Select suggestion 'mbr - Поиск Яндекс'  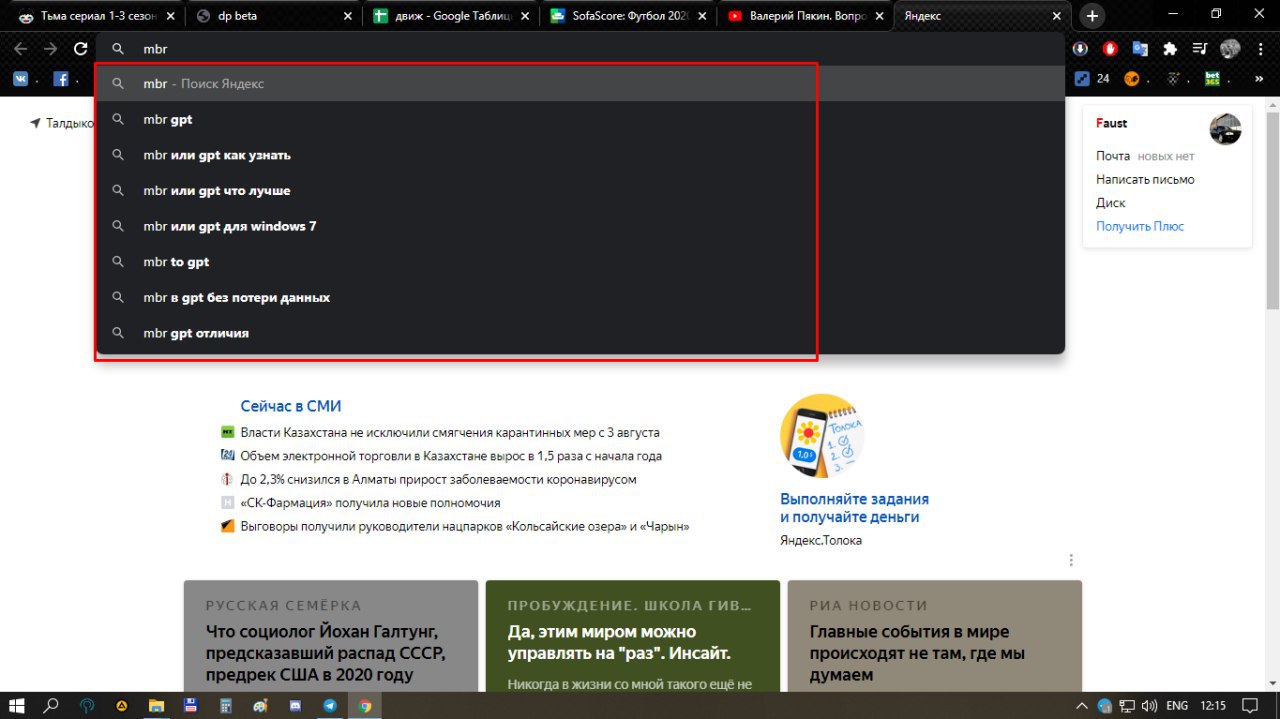coord(580,84)
